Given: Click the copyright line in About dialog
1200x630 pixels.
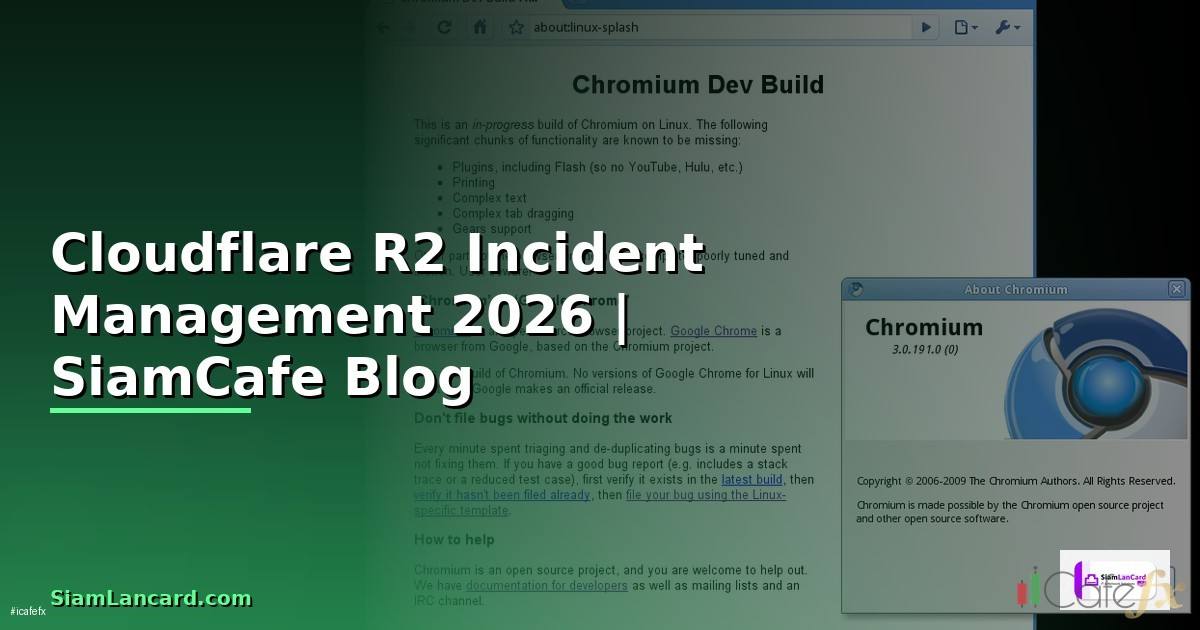Looking at the screenshot, I should 1016,481.
